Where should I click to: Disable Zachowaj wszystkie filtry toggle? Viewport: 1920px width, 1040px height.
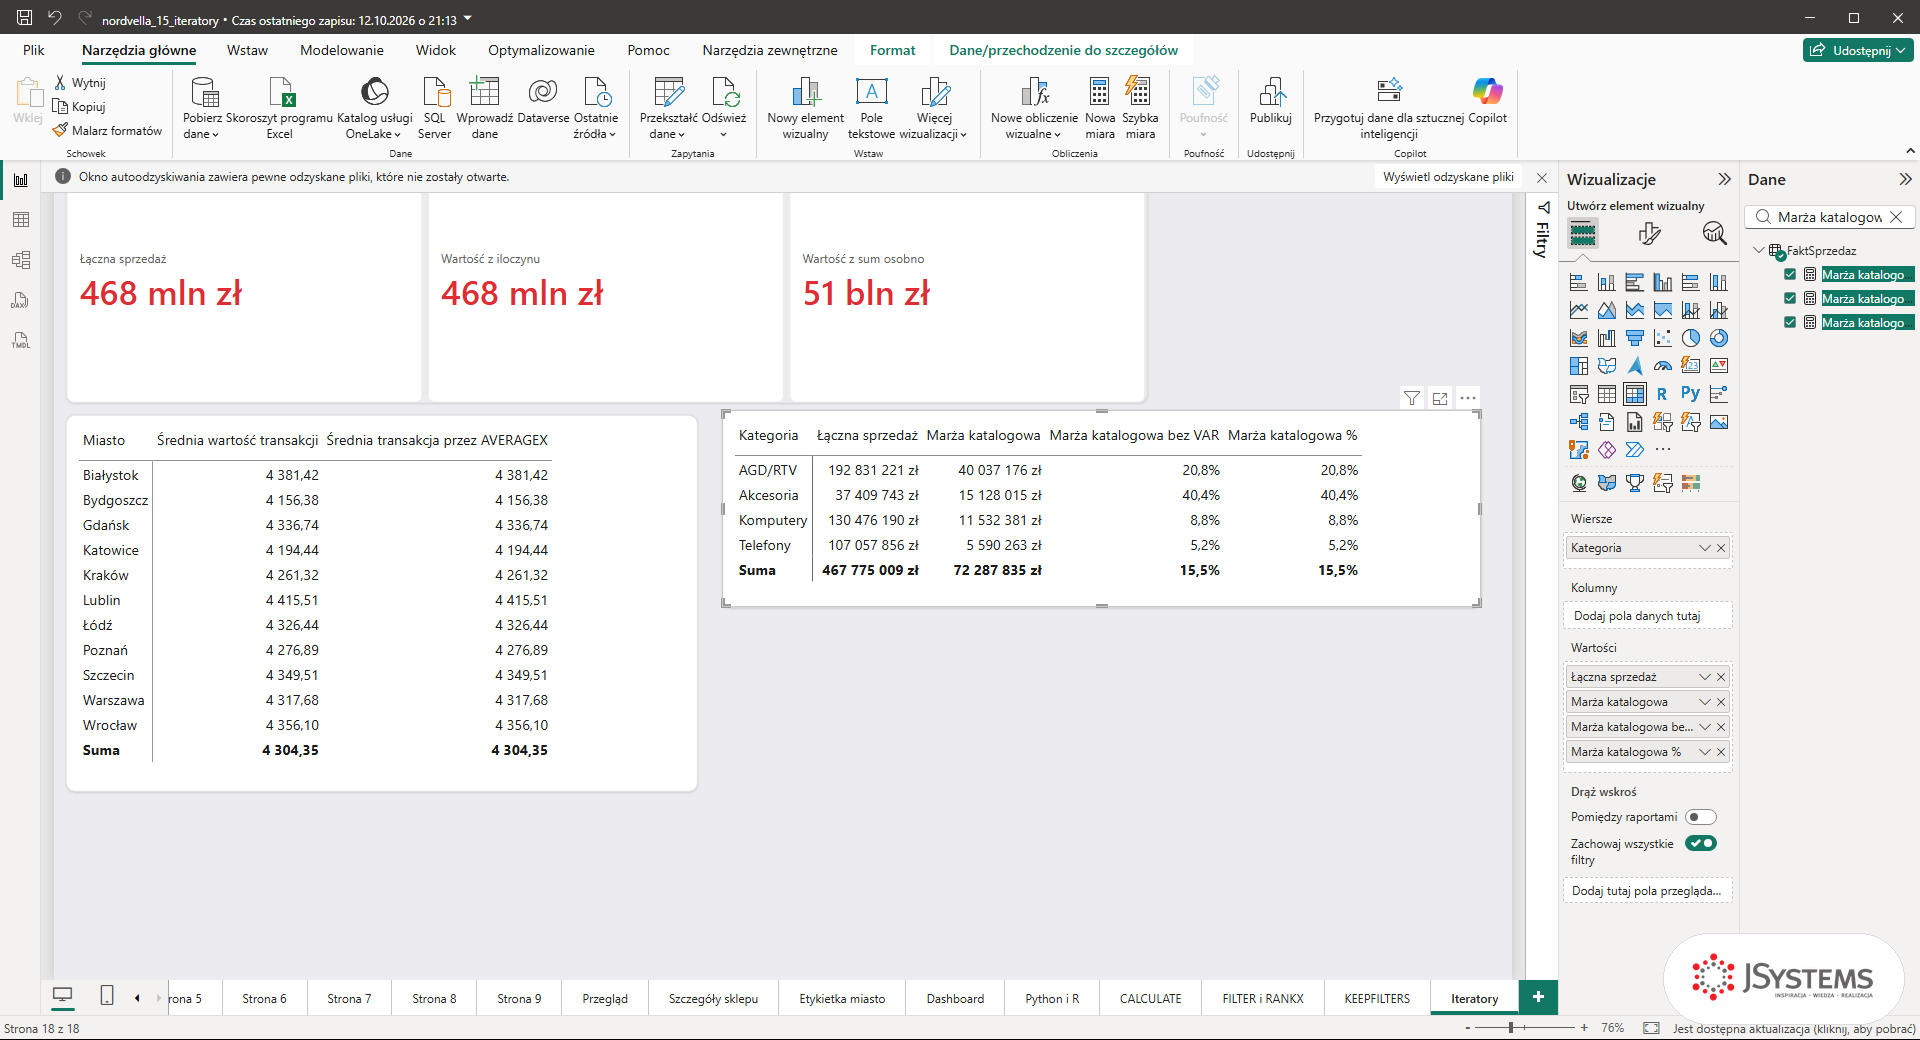pyautogui.click(x=1700, y=843)
